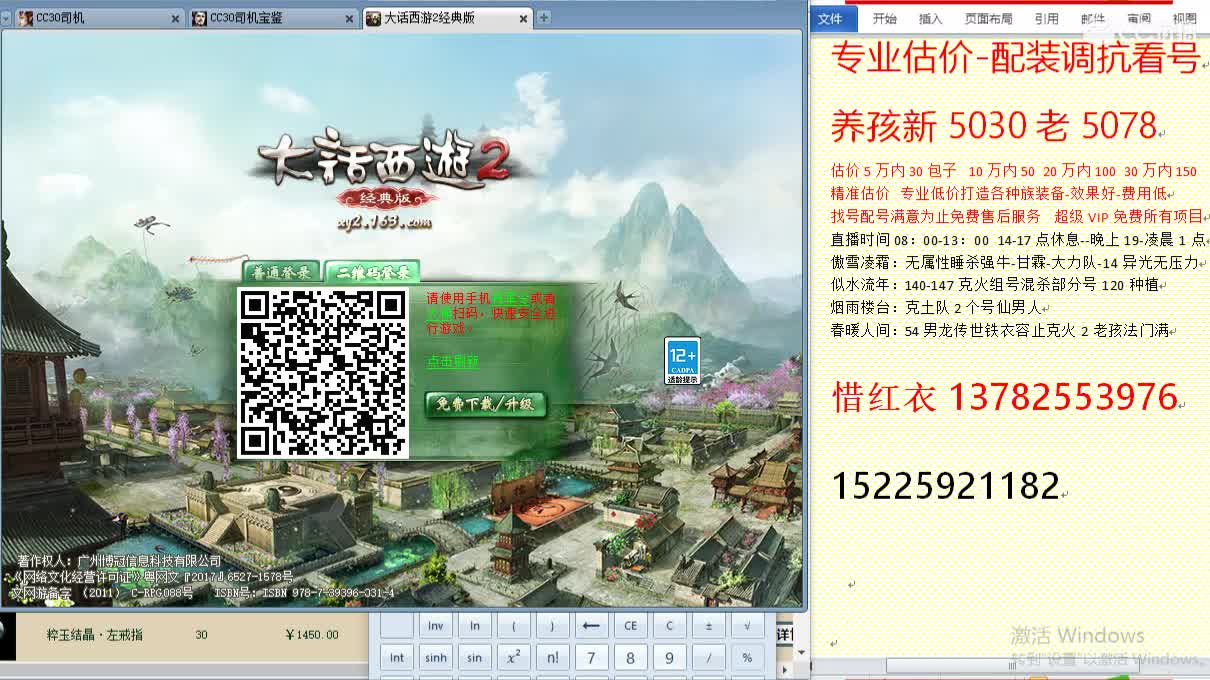Open the 视图 ribbon tab in Word

click(1185, 18)
